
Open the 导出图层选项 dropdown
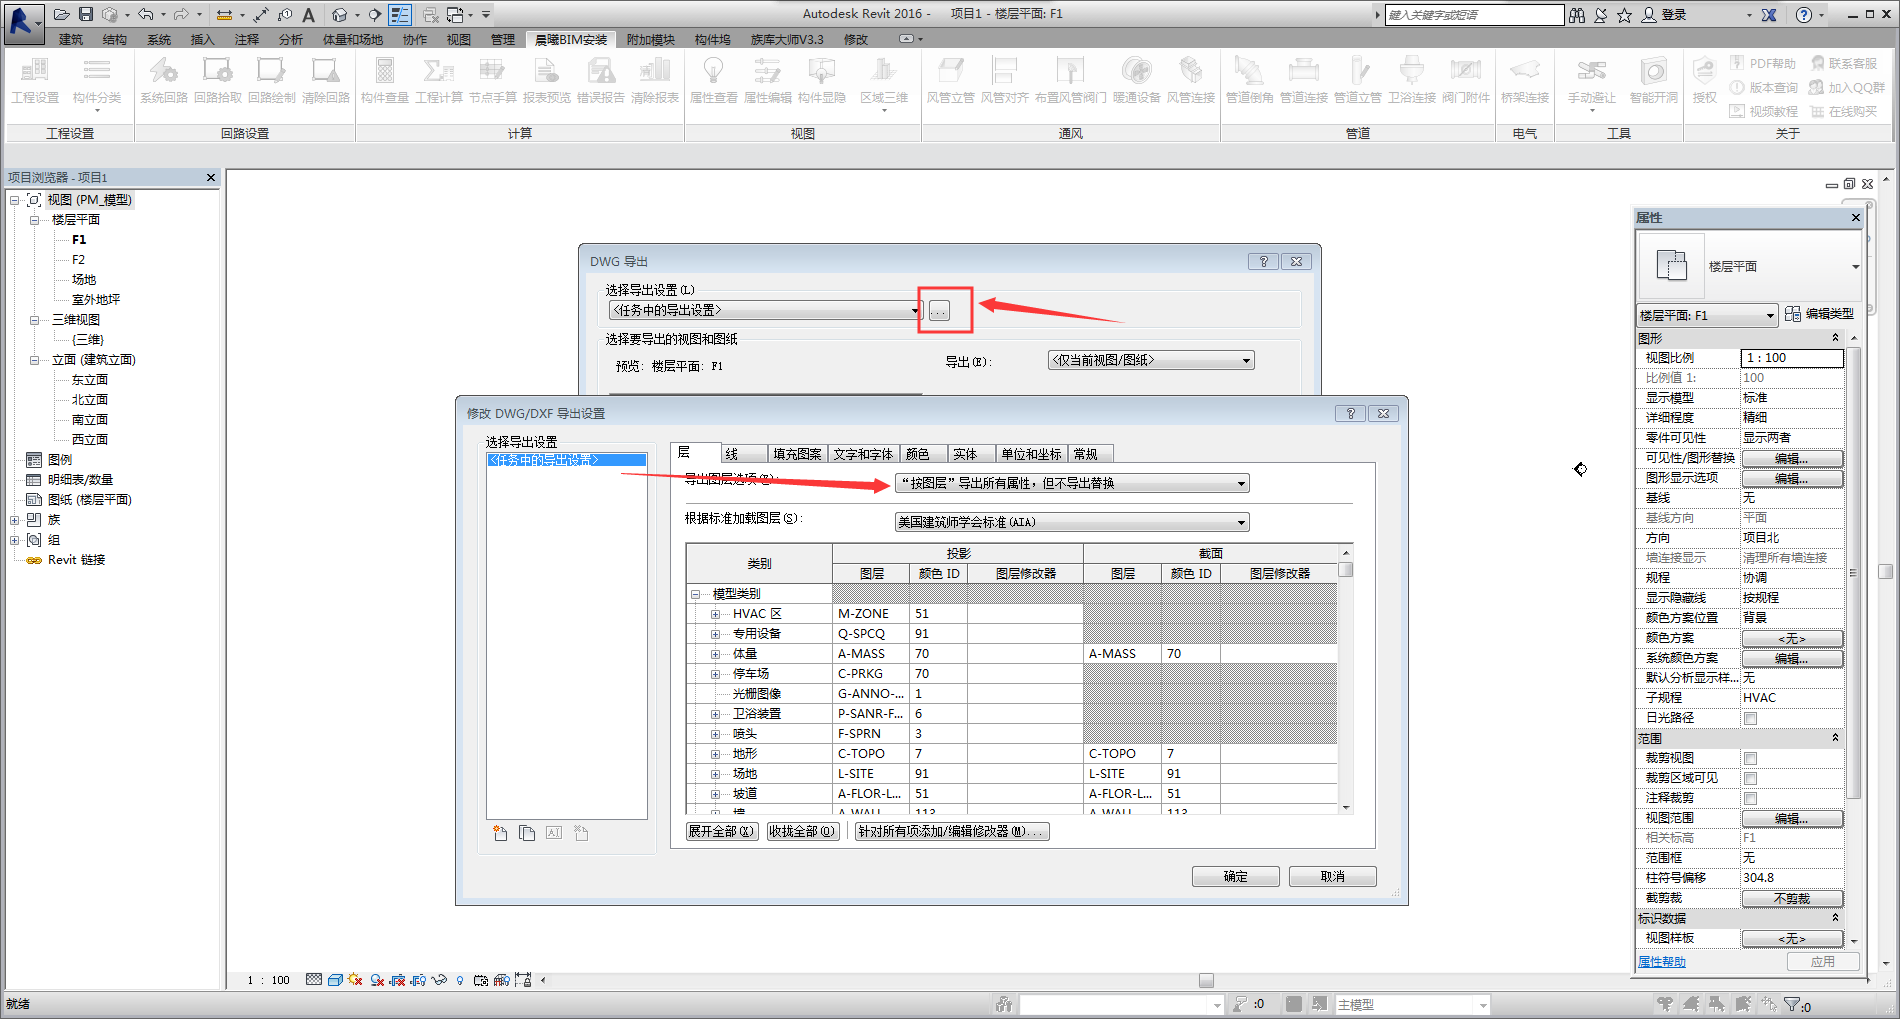pyautogui.click(x=1072, y=483)
